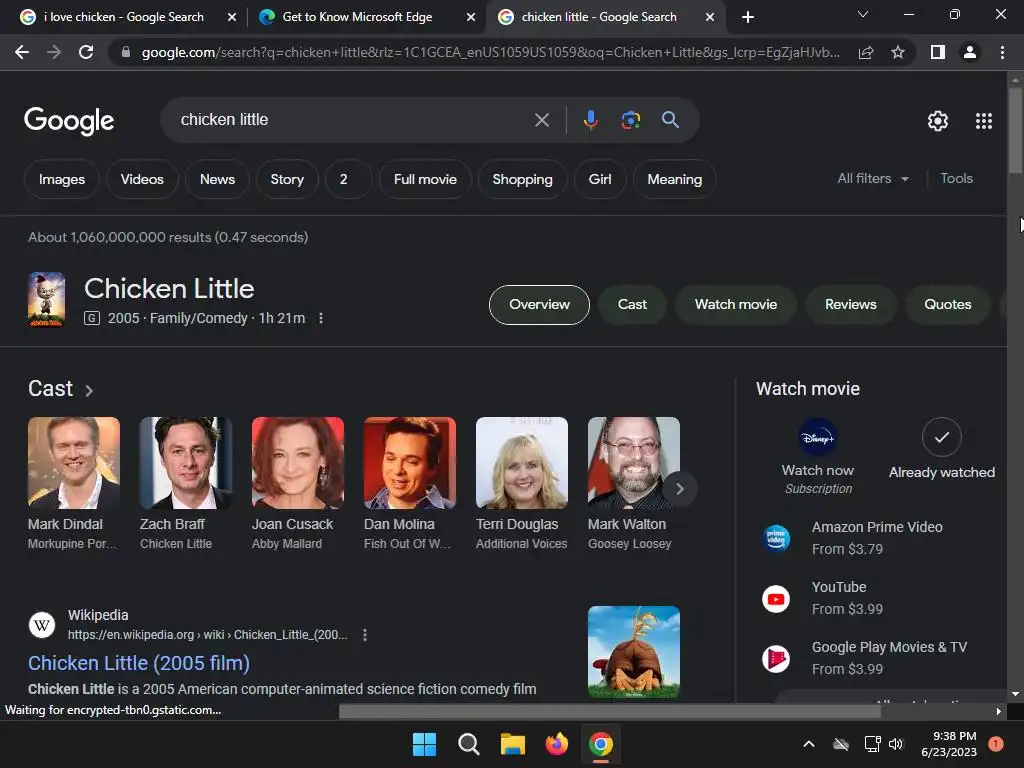Mark movie as Already watched
The width and height of the screenshot is (1024, 768).
point(942,437)
